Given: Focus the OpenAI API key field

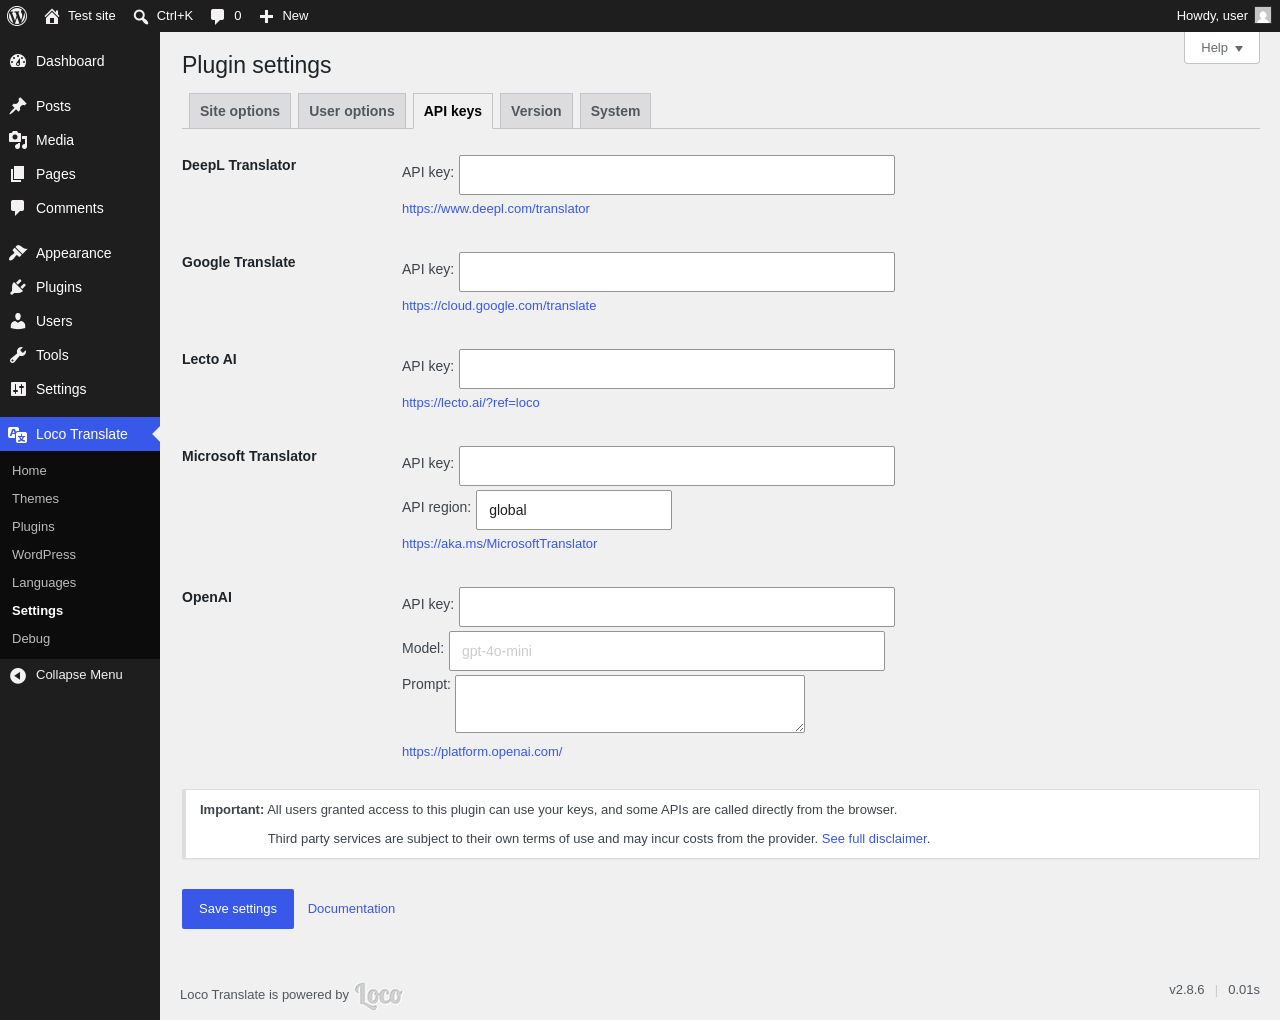Looking at the screenshot, I should point(677,607).
